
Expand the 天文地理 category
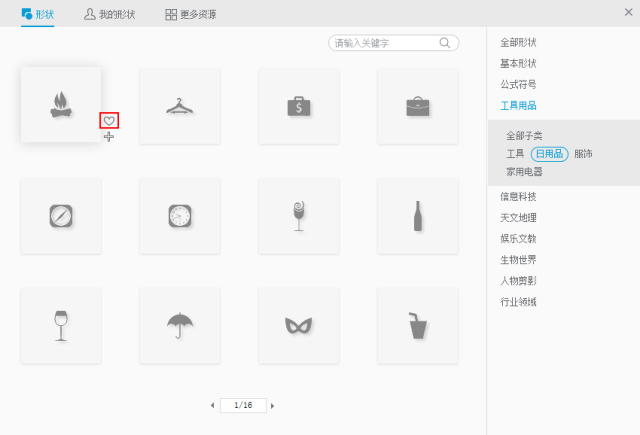(518, 218)
